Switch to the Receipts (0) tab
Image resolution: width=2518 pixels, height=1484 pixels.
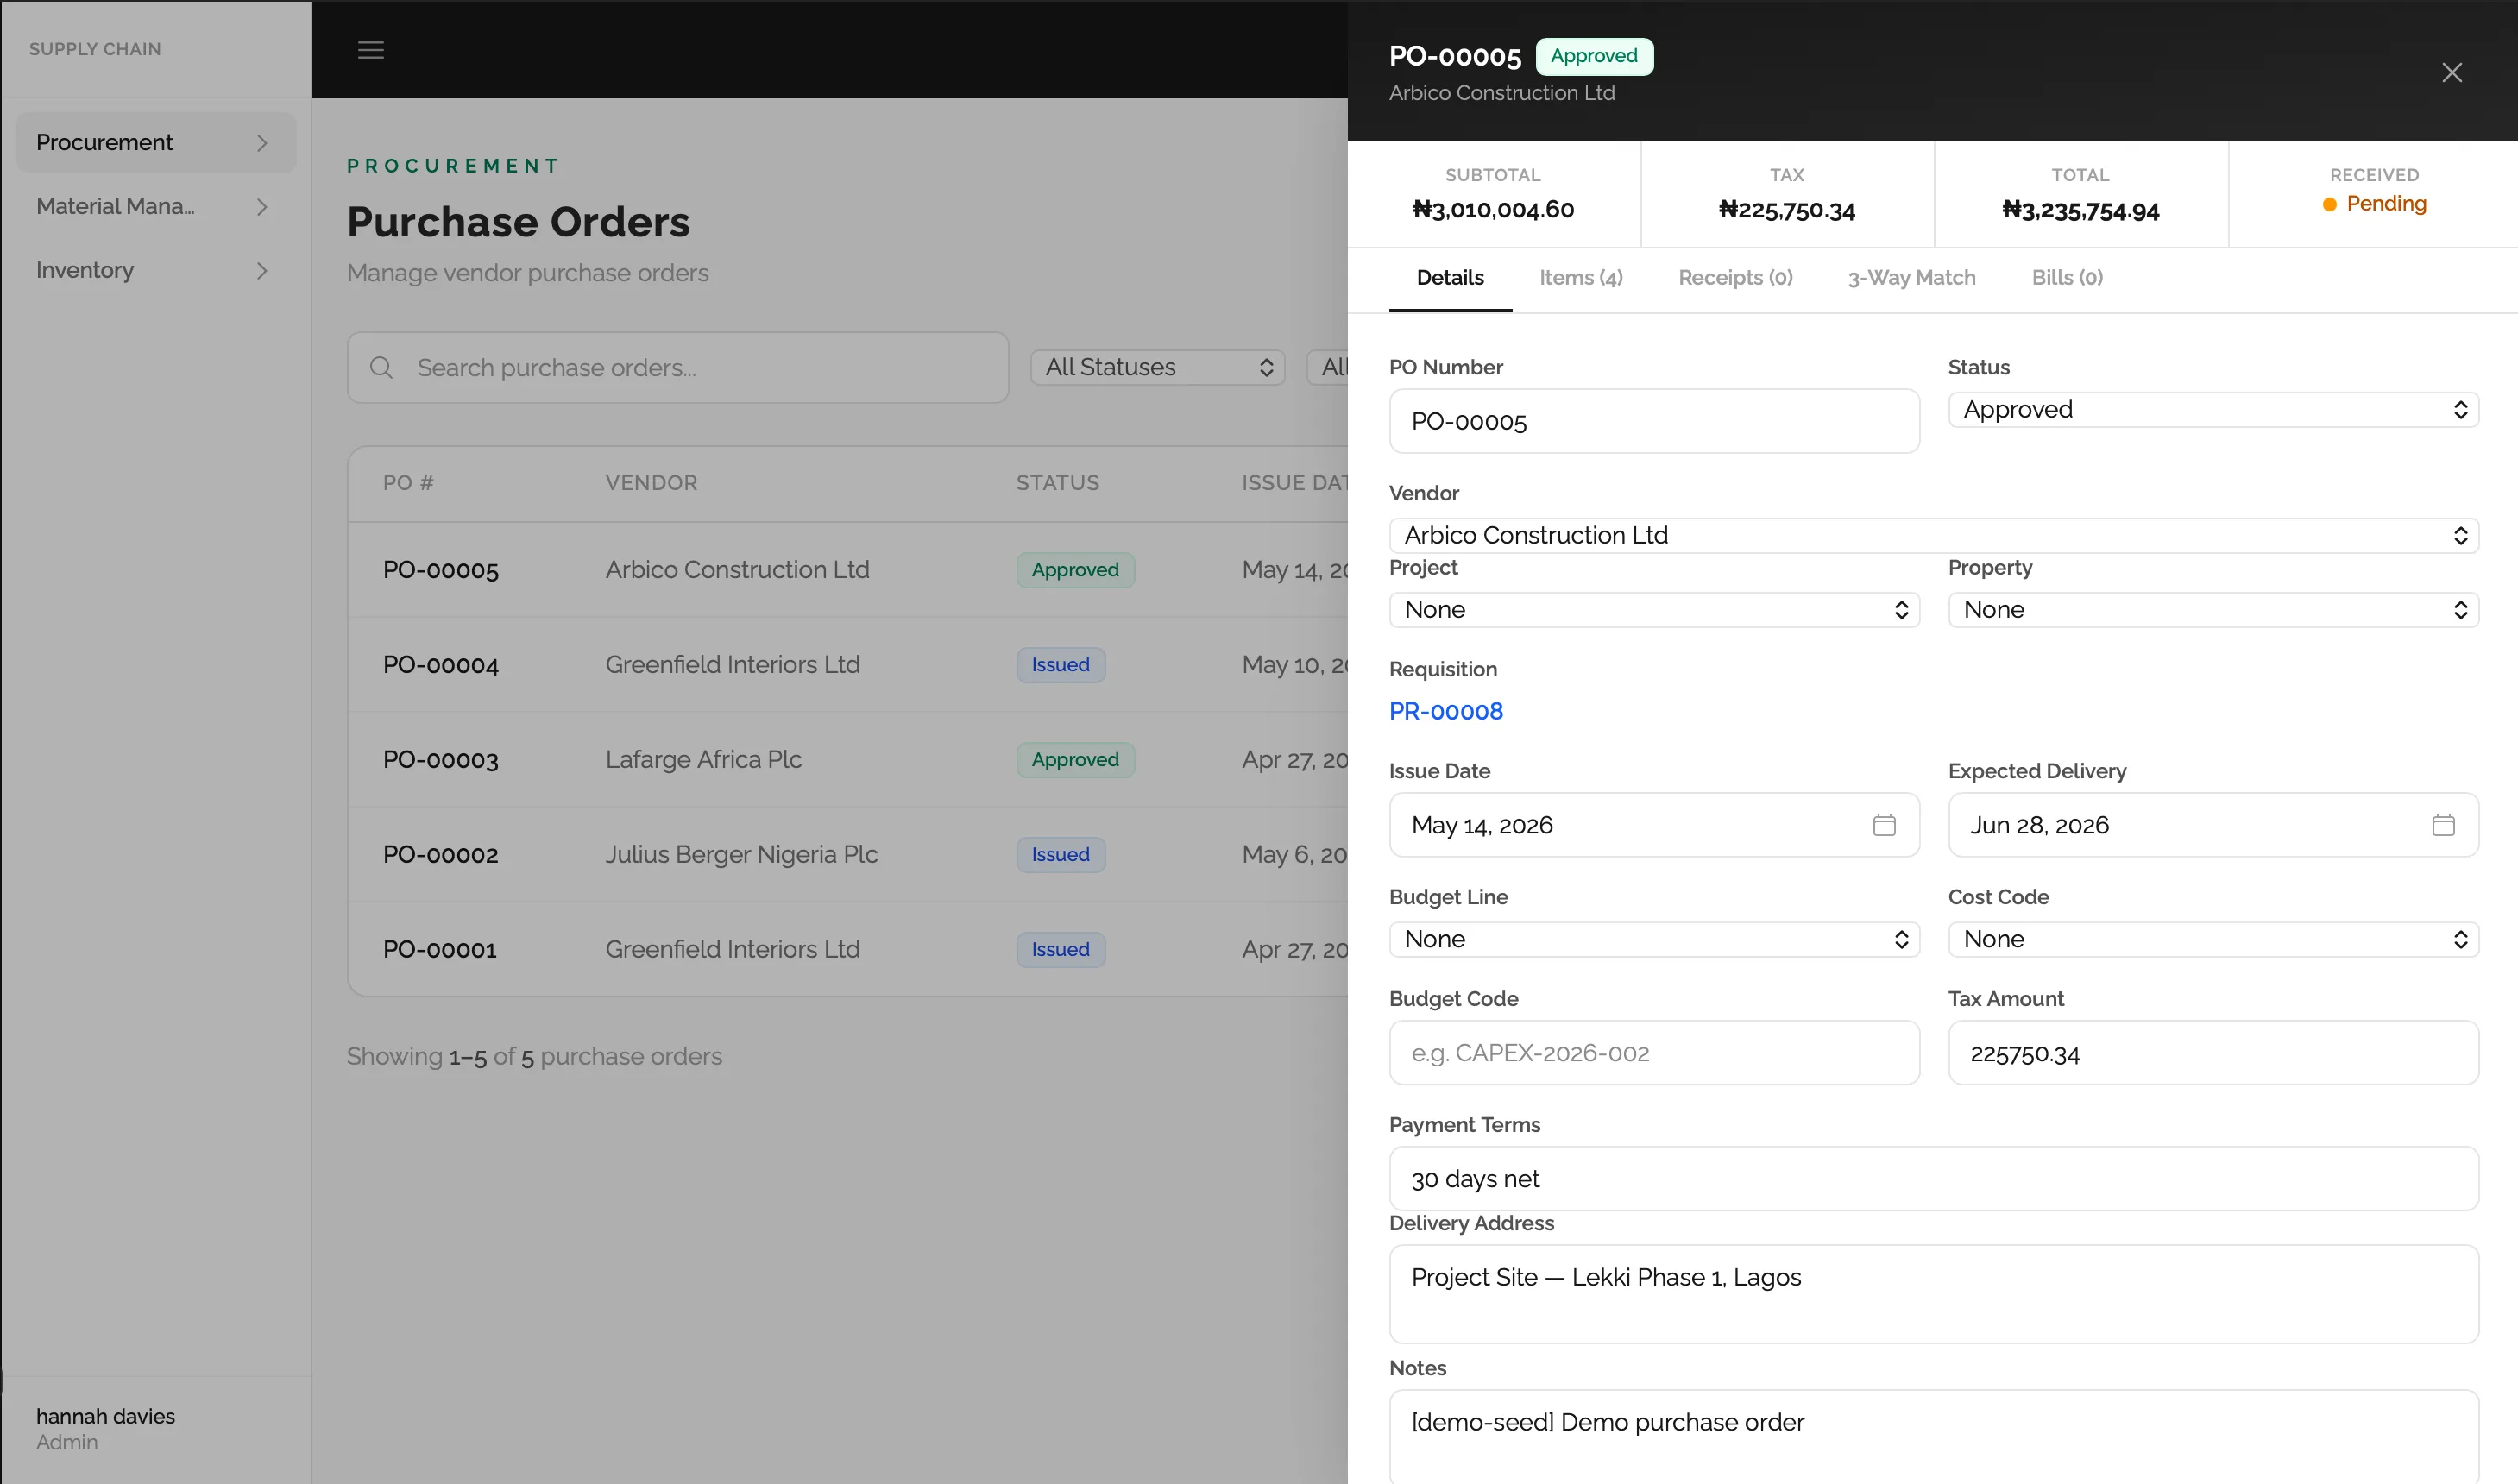[1735, 278]
